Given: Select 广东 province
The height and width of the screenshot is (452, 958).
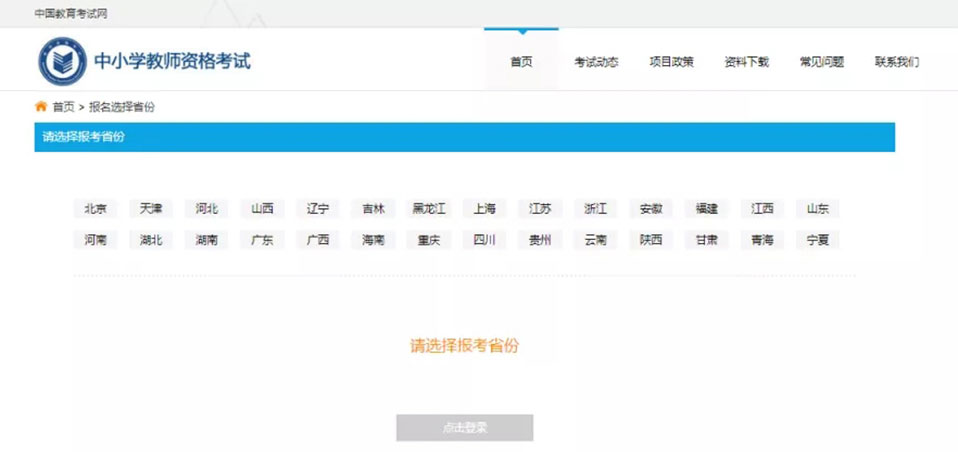Looking at the screenshot, I should click(262, 240).
